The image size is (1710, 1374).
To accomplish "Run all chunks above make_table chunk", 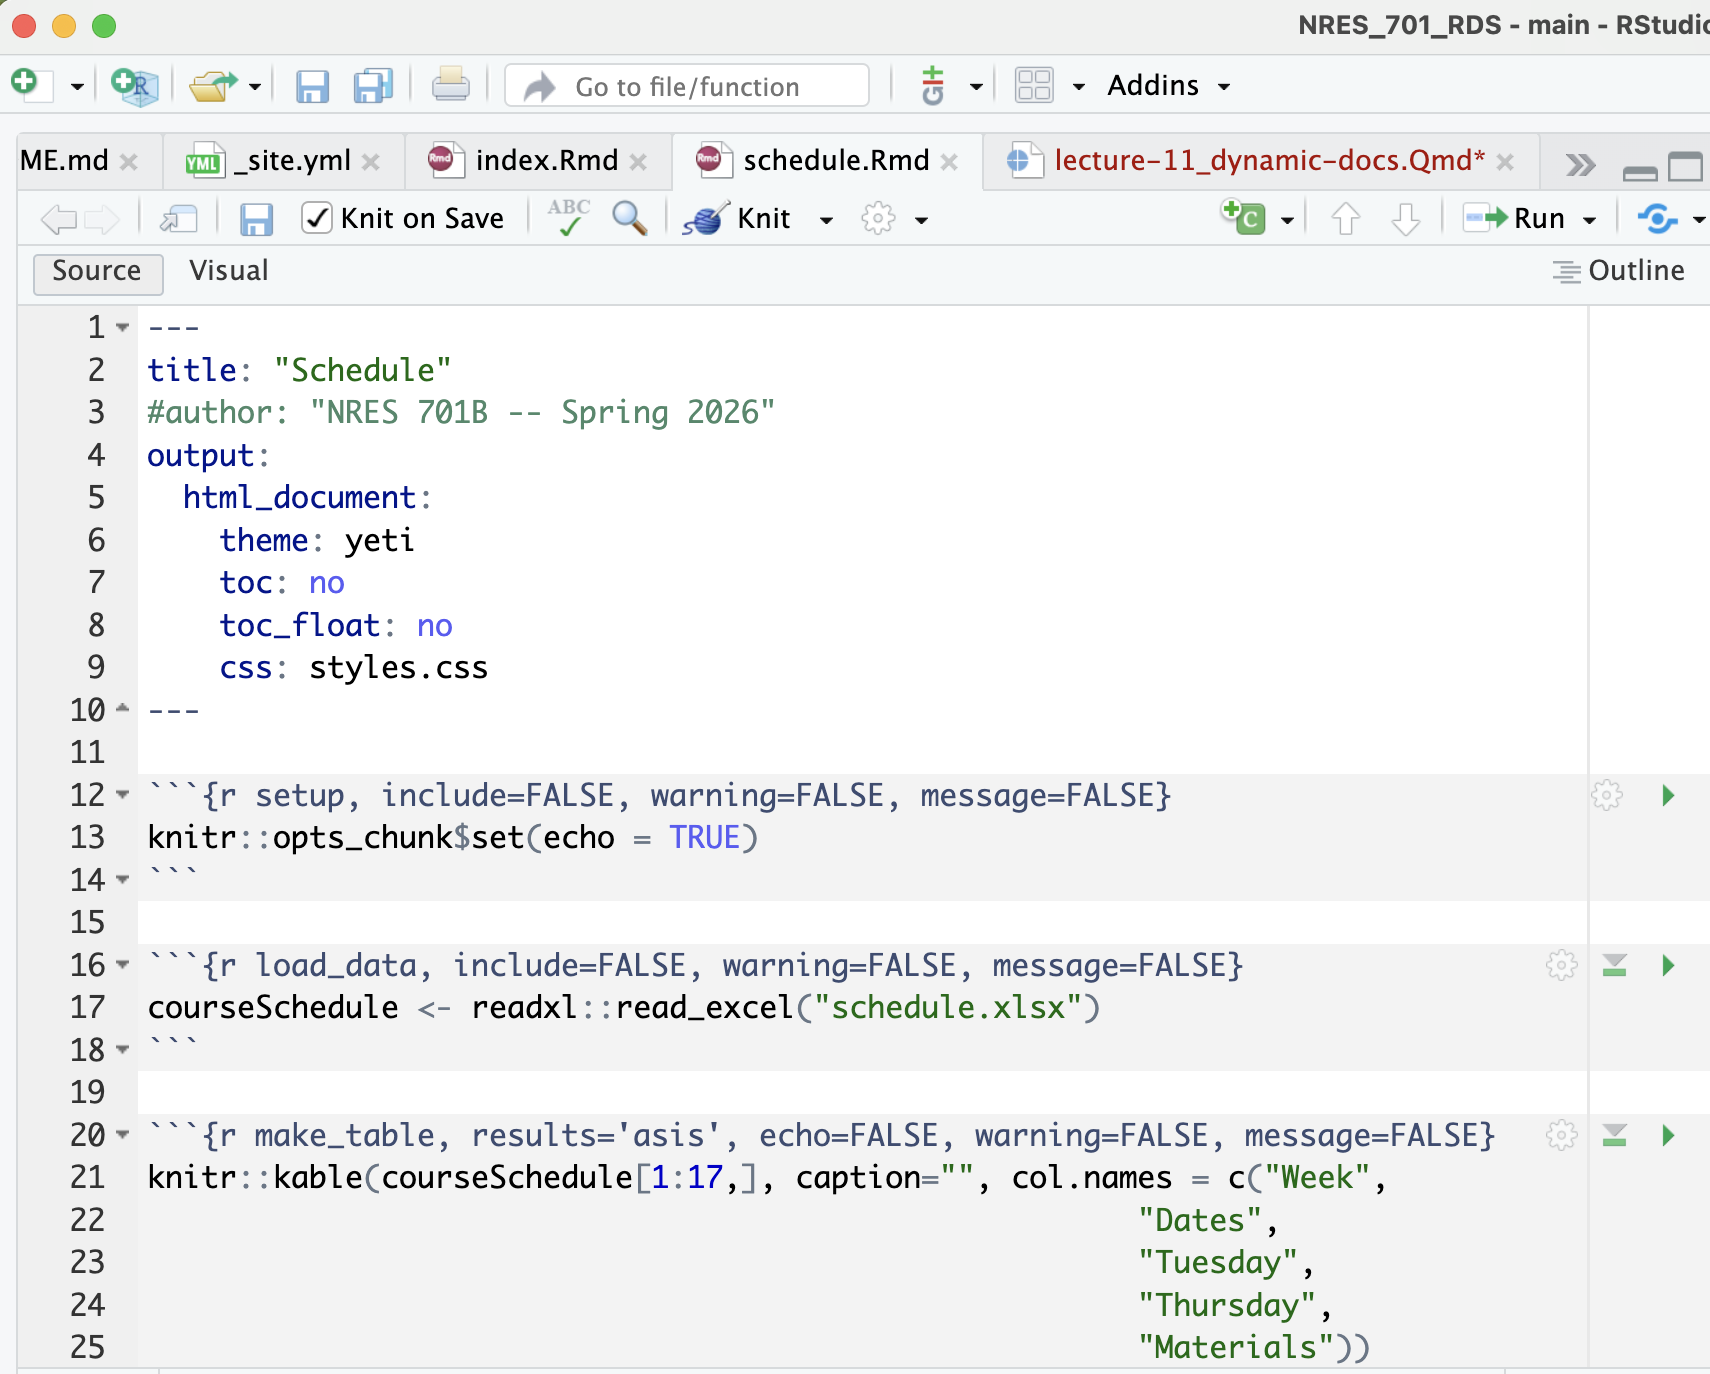I will (1614, 1135).
